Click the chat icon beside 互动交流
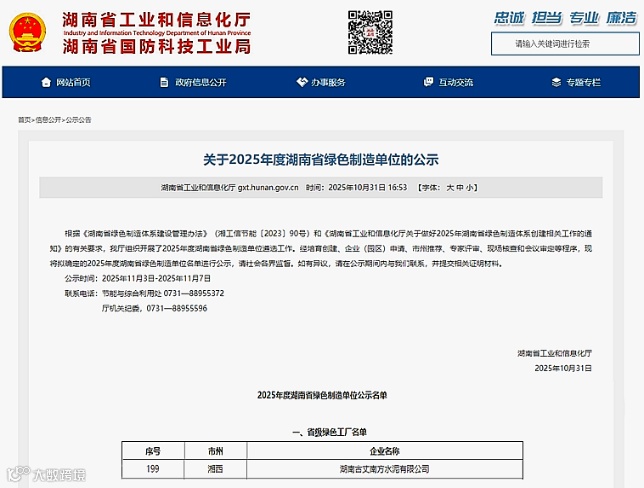The height and width of the screenshot is (488, 644). (428, 82)
